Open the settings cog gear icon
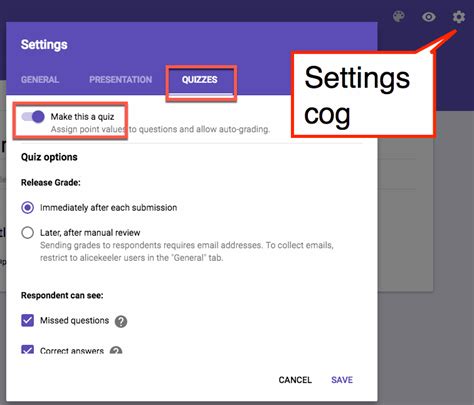 tap(459, 17)
